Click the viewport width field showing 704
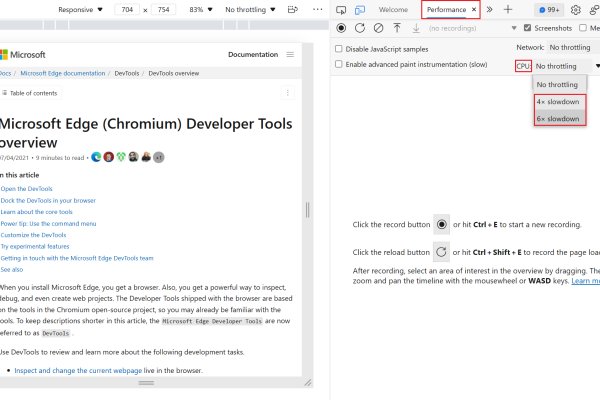Image resolution: width=600 pixels, height=400 pixels. [x=127, y=9]
